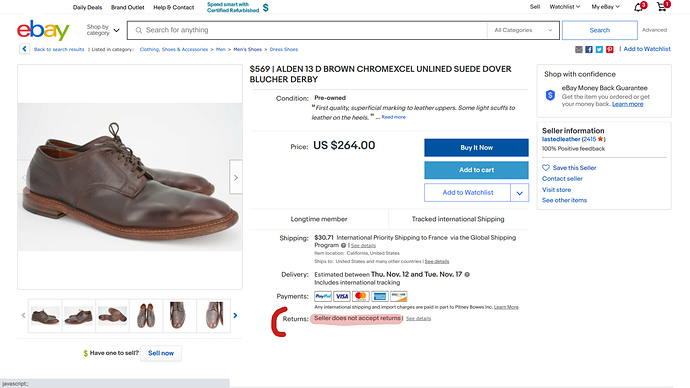690x388 pixels.
Task: Expand Add to Watchlist dropdown arrow
Action: (x=519, y=193)
